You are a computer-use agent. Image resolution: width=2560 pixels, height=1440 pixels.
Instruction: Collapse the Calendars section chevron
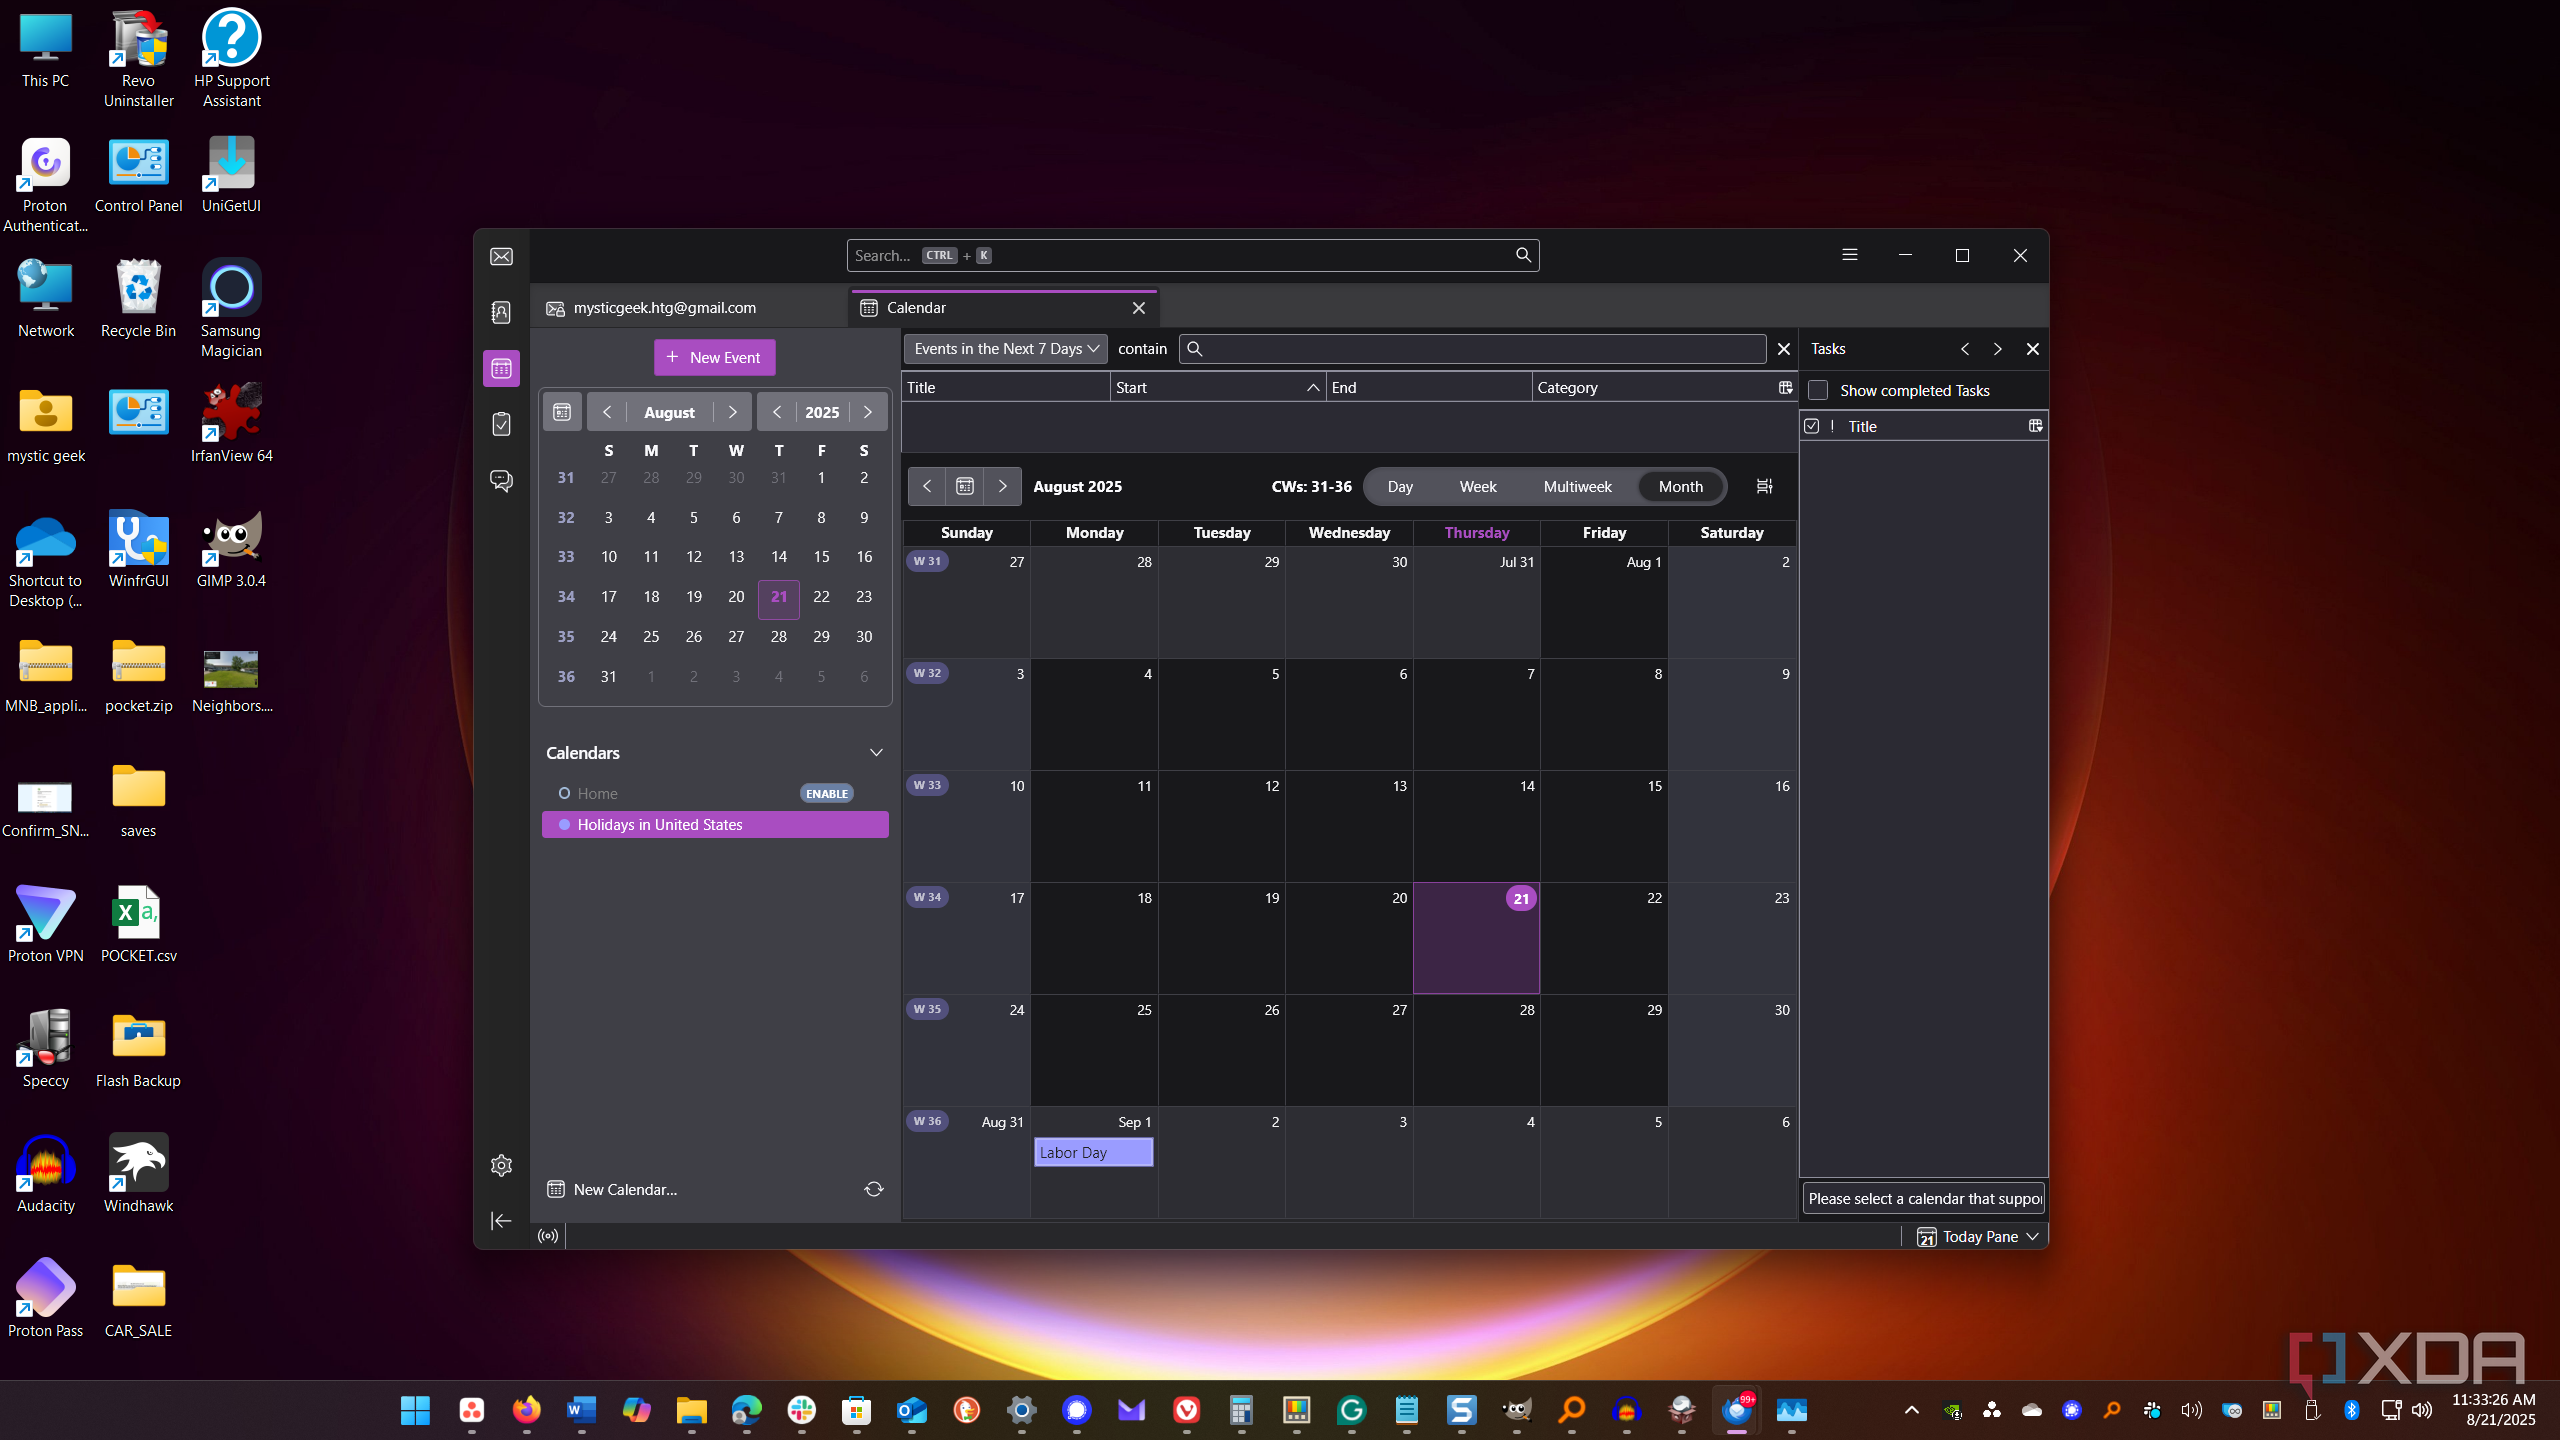876,753
